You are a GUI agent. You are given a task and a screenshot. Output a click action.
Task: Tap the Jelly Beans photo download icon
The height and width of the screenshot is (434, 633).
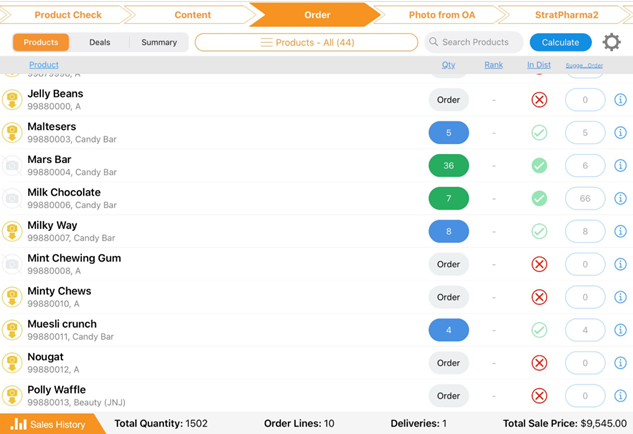coord(12,100)
